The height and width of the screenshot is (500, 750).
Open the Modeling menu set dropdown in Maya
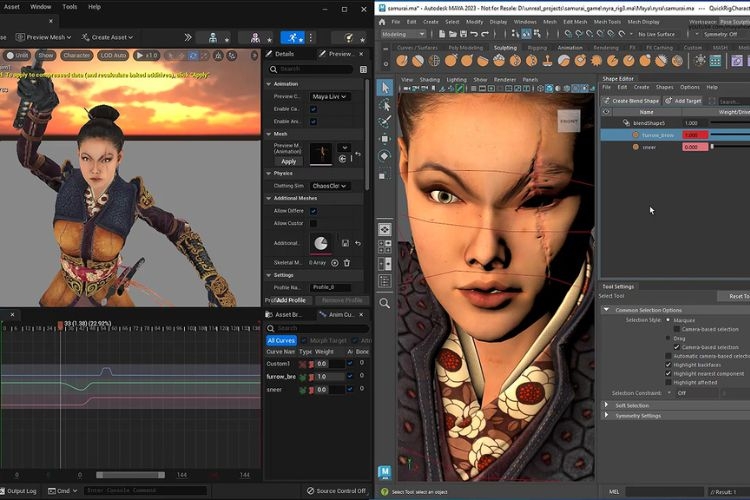coord(403,34)
